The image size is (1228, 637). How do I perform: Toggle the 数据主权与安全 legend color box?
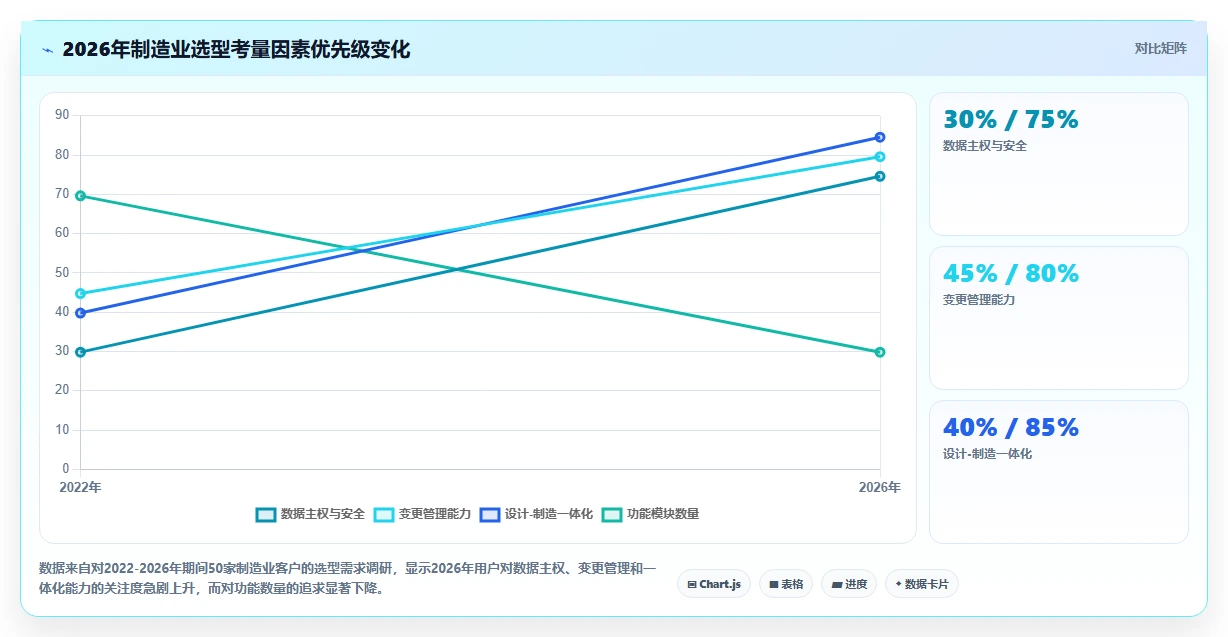coord(265,514)
